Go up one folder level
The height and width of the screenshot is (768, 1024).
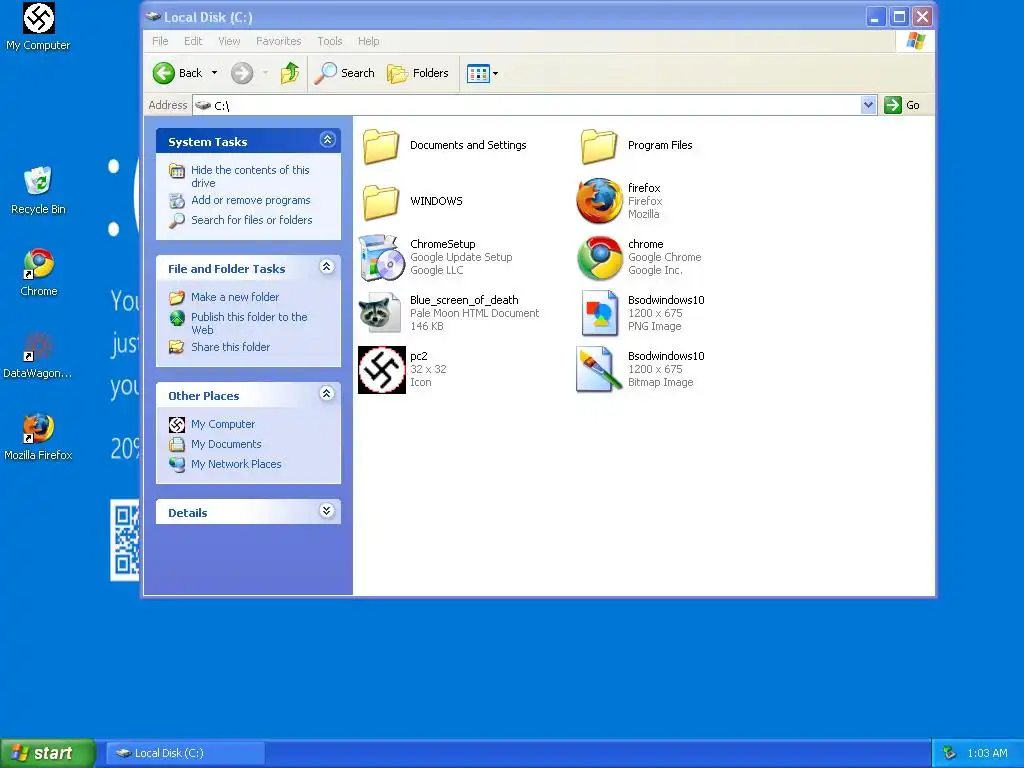pos(290,73)
